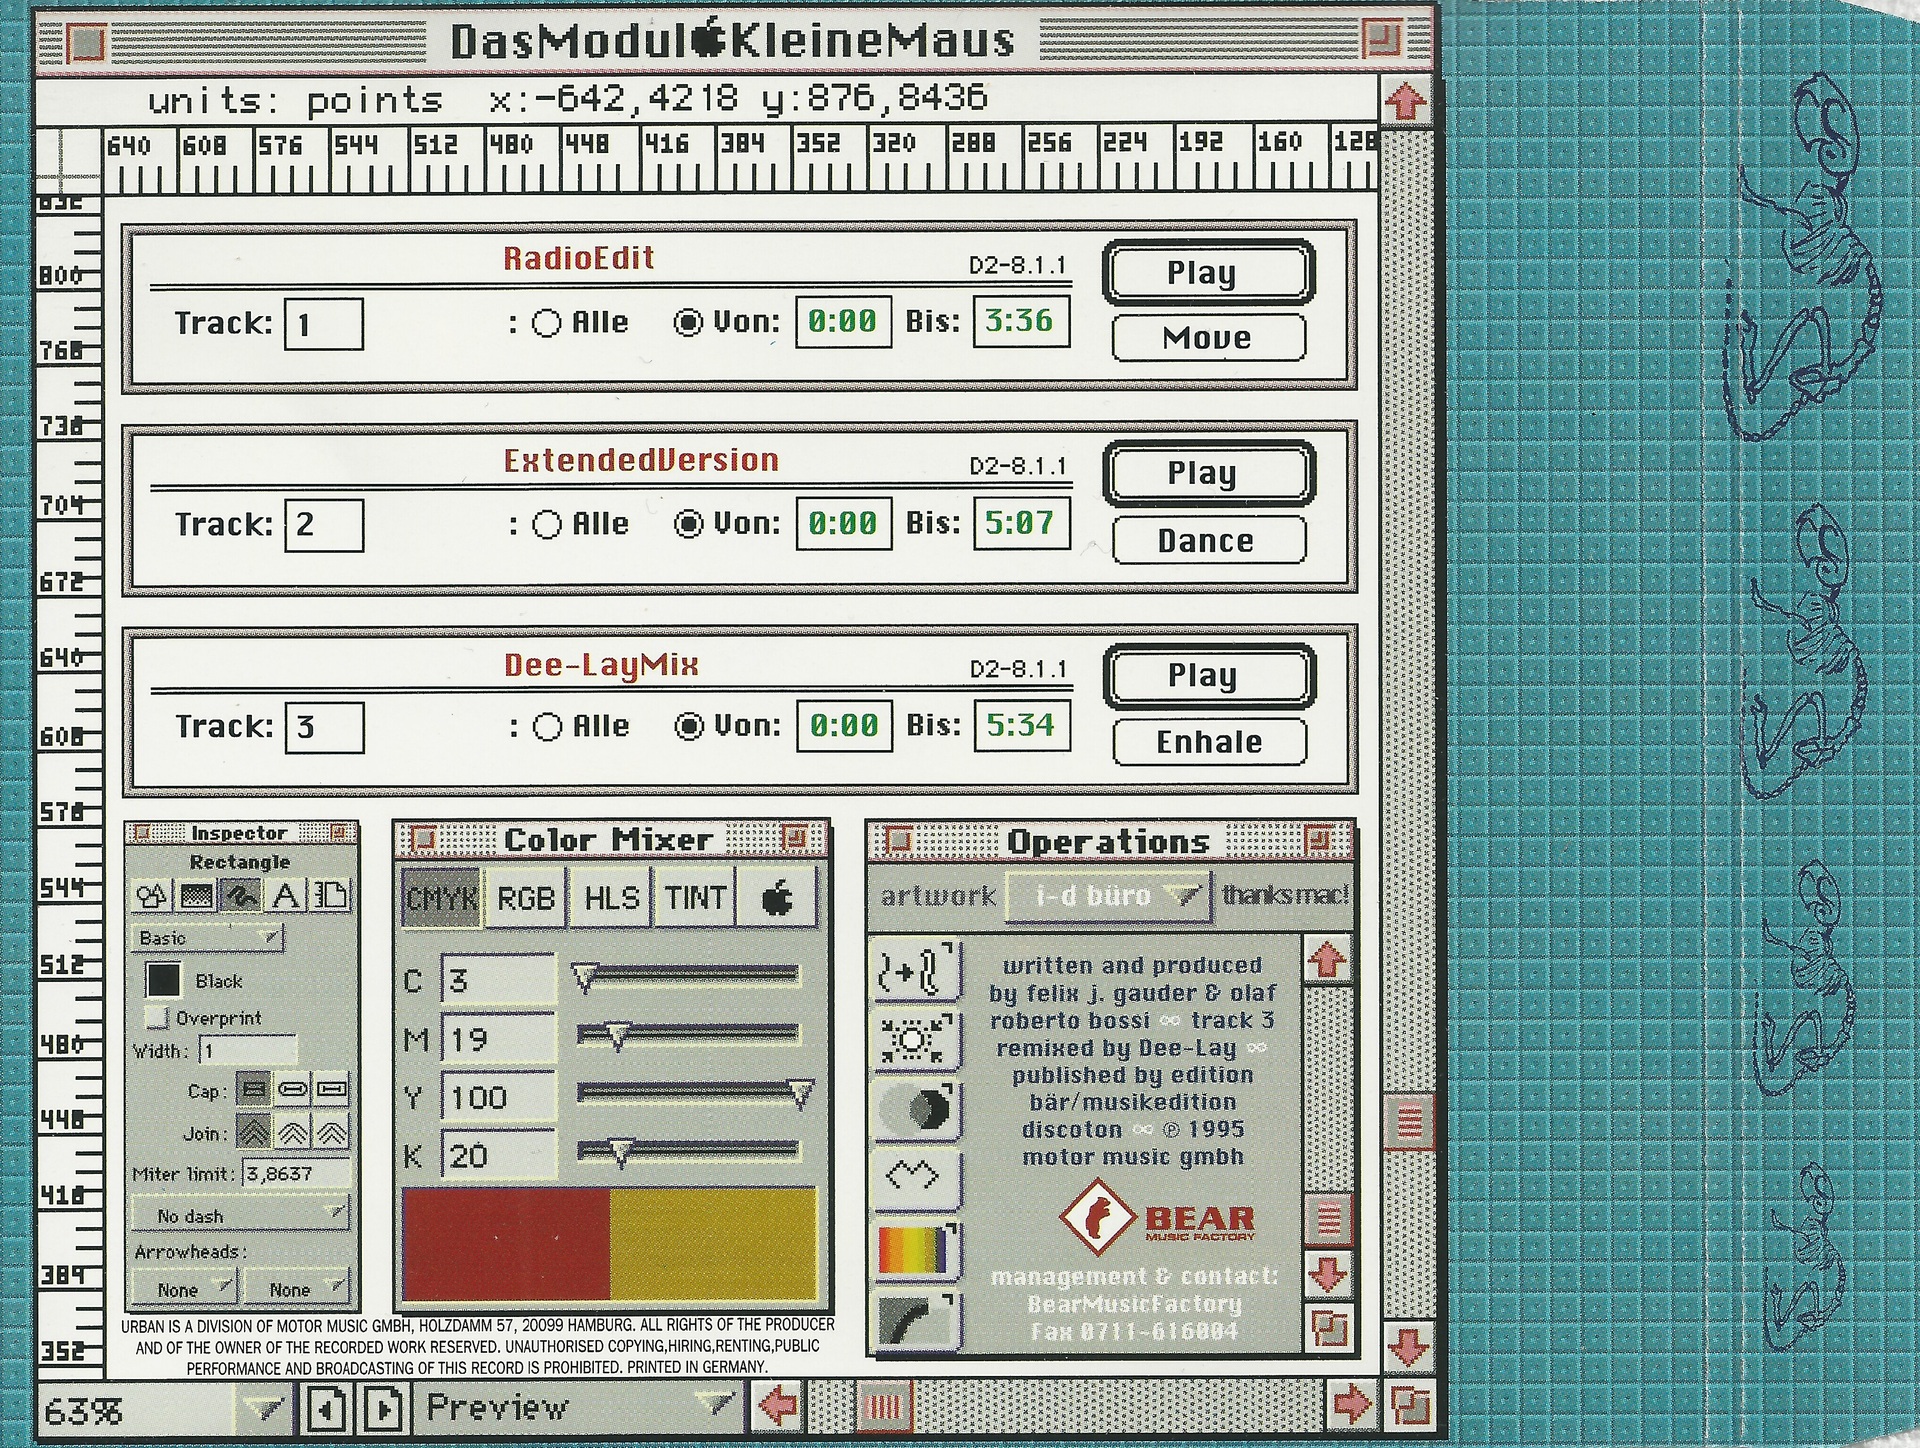
Task: Click the Bear Music Factory logo
Action: (1157, 1217)
